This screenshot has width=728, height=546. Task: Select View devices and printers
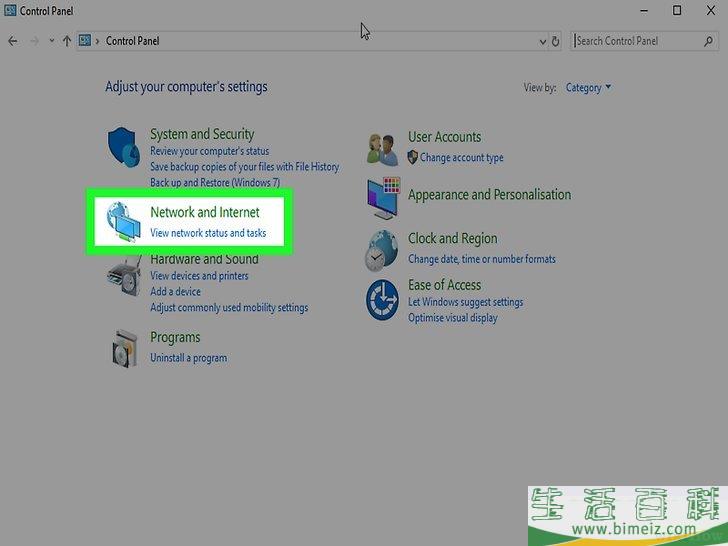tap(199, 276)
